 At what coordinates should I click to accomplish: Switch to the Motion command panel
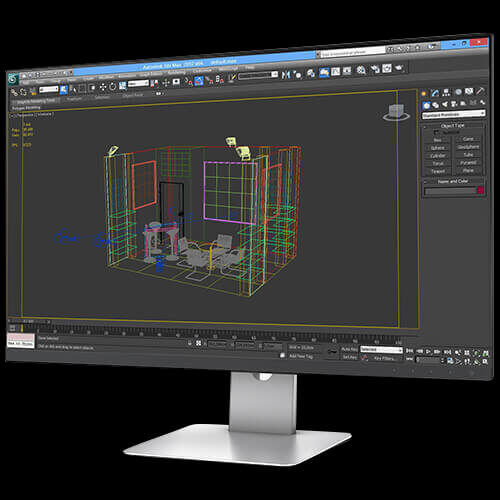[x=458, y=91]
